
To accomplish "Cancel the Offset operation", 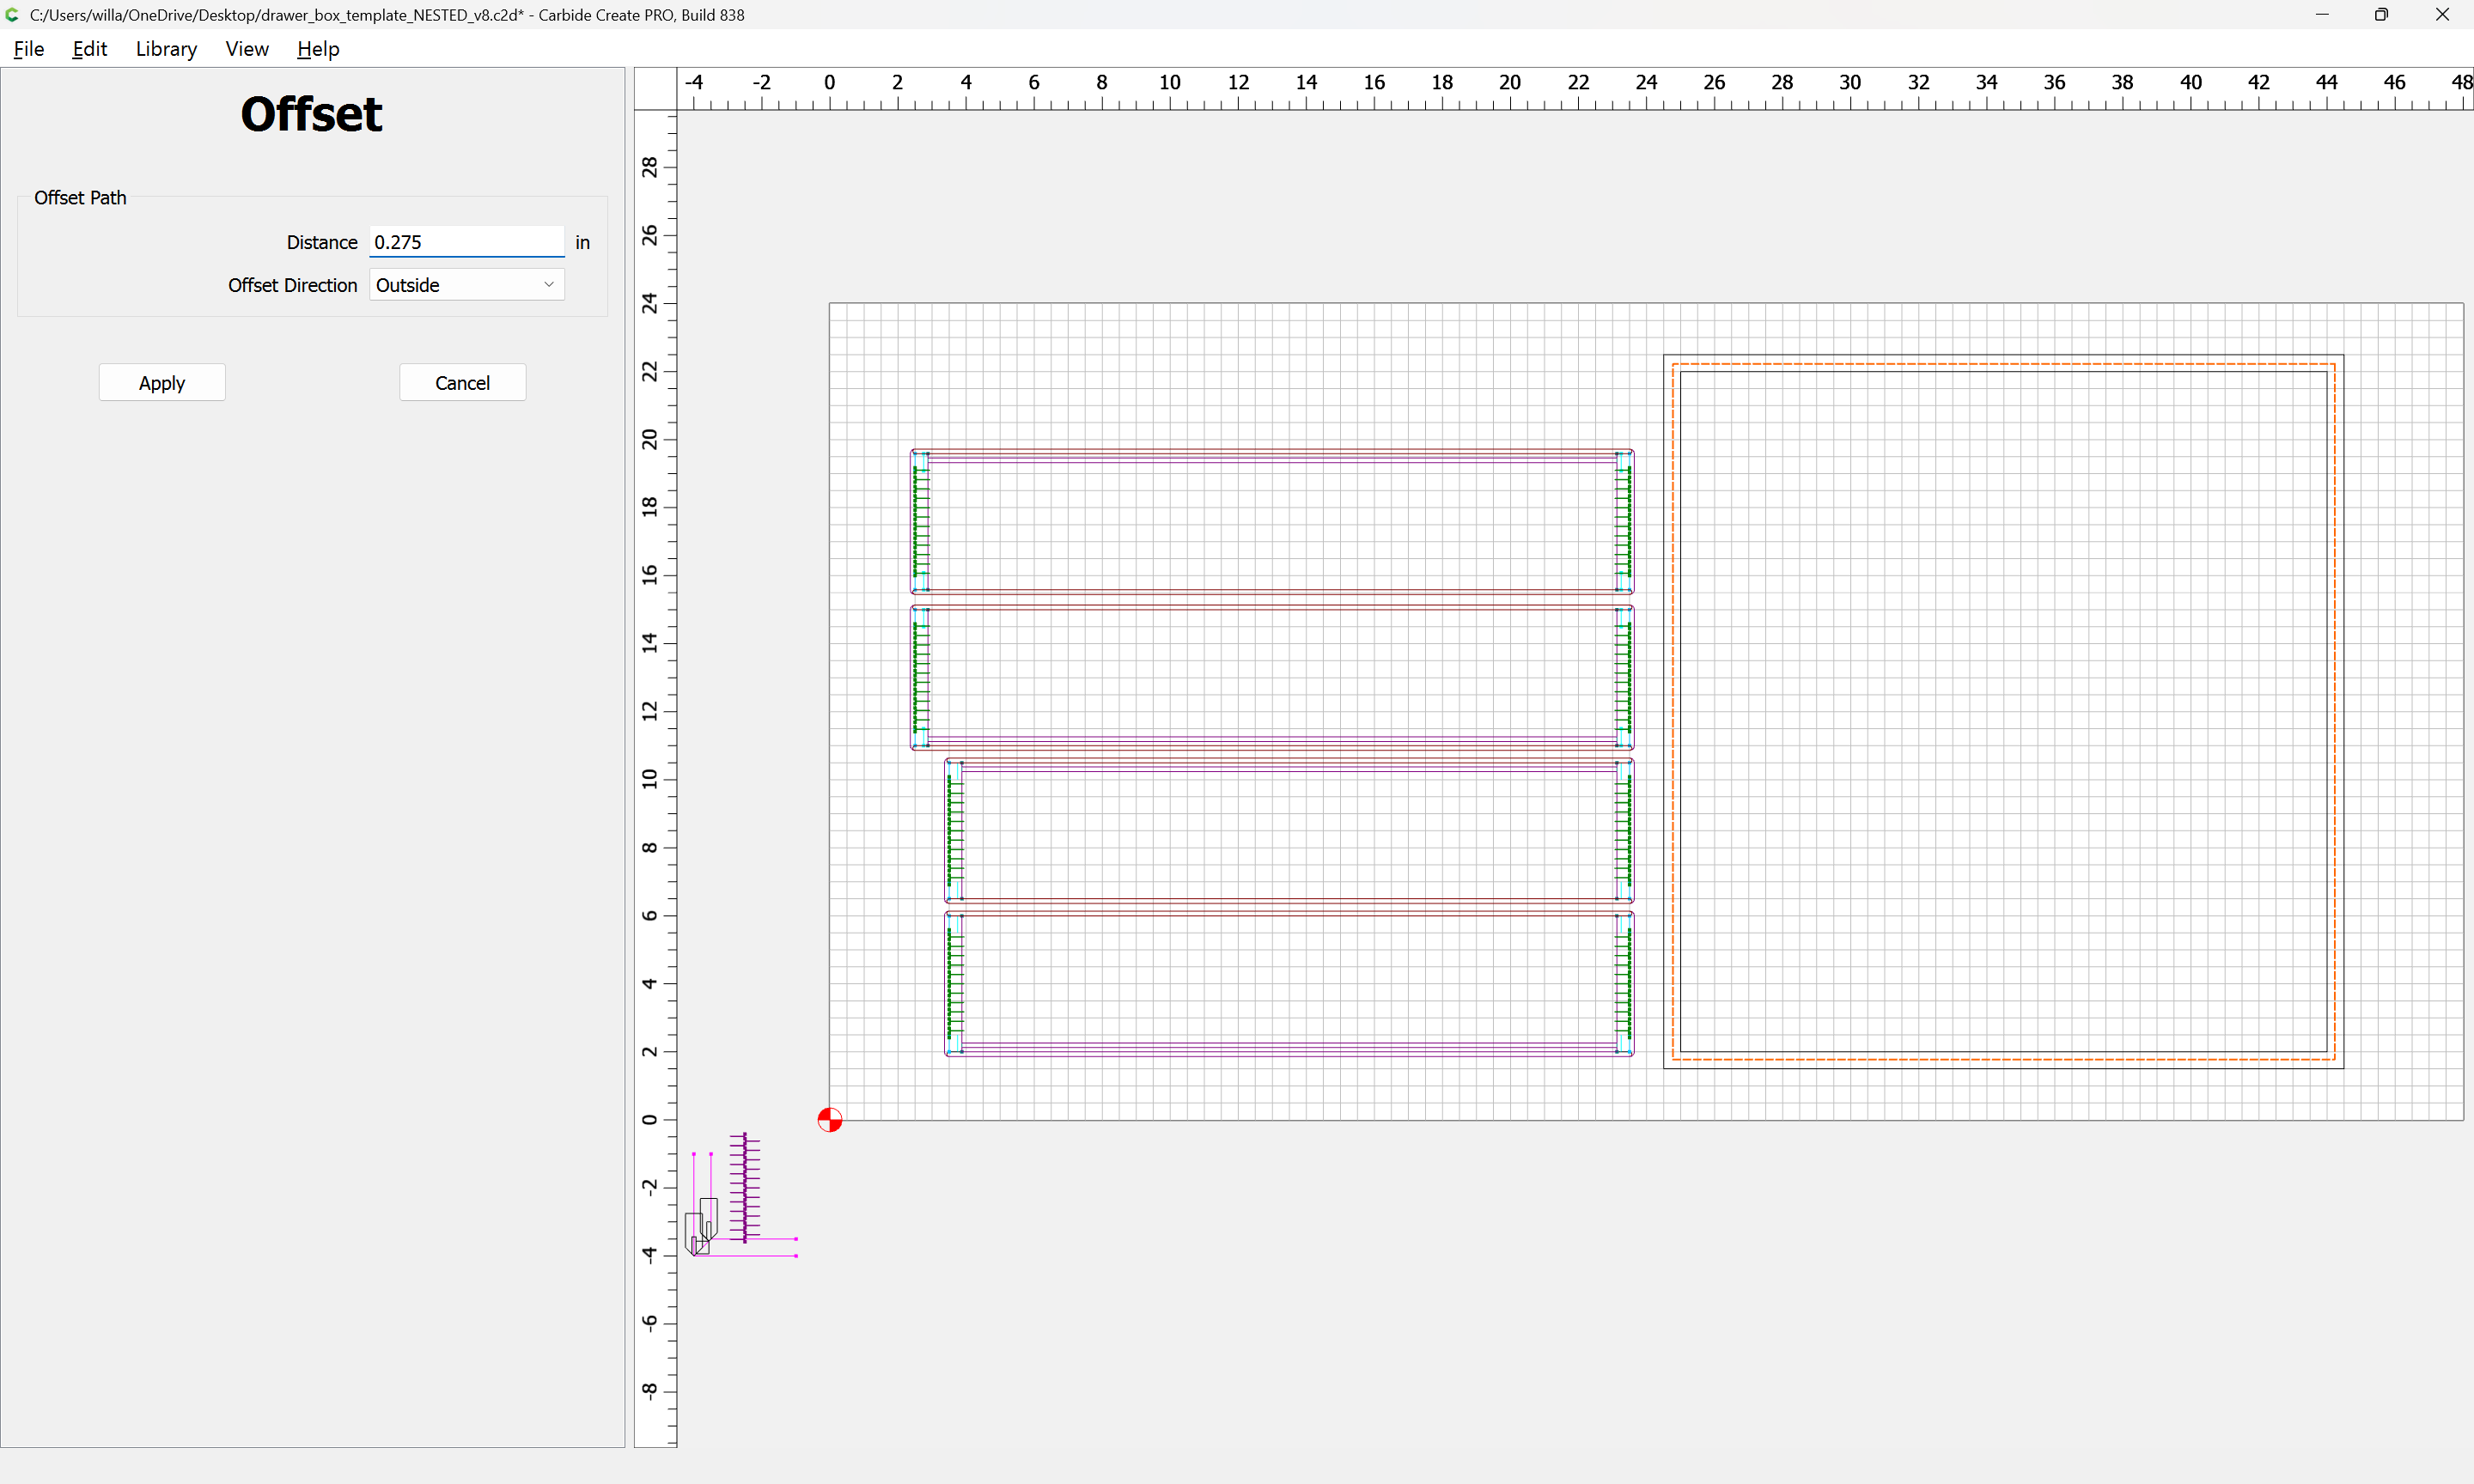I will tap(462, 383).
